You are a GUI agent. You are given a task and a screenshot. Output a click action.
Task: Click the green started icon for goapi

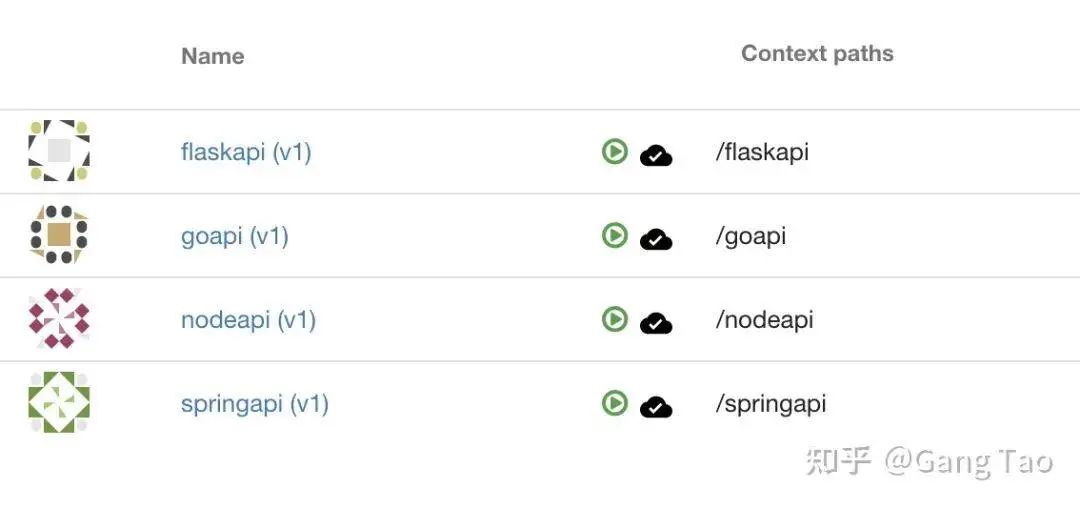(x=614, y=235)
